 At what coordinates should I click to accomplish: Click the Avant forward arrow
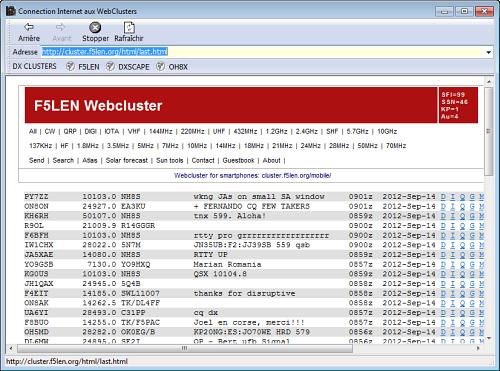point(62,32)
